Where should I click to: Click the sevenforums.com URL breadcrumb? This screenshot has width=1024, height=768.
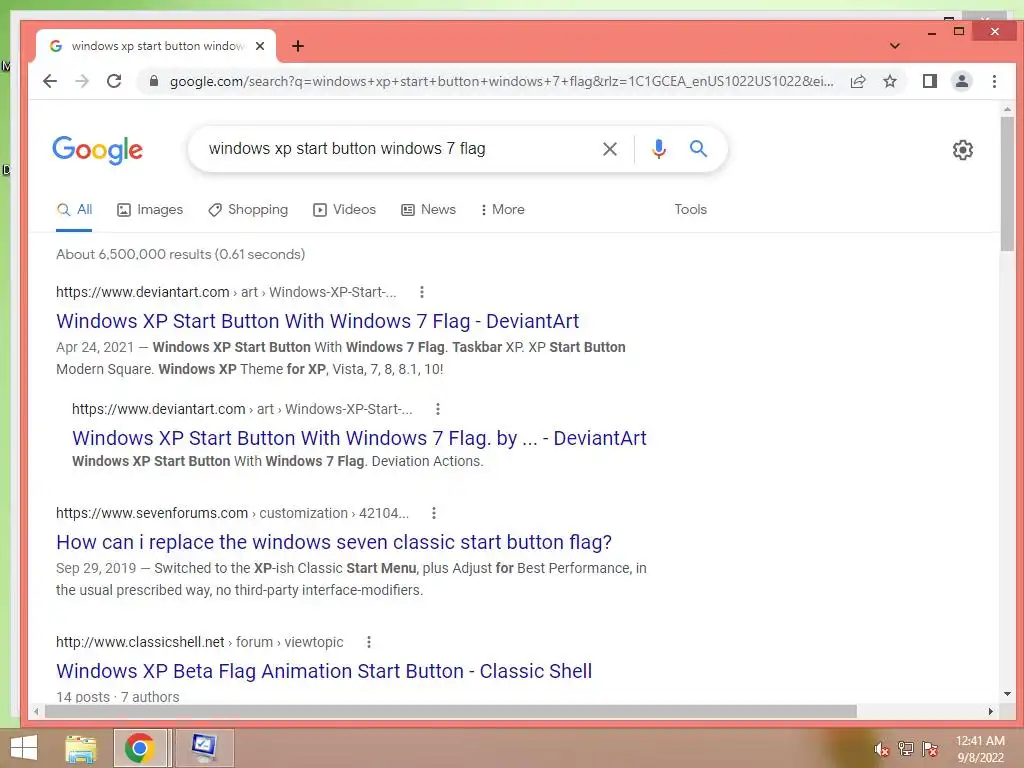tap(232, 513)
